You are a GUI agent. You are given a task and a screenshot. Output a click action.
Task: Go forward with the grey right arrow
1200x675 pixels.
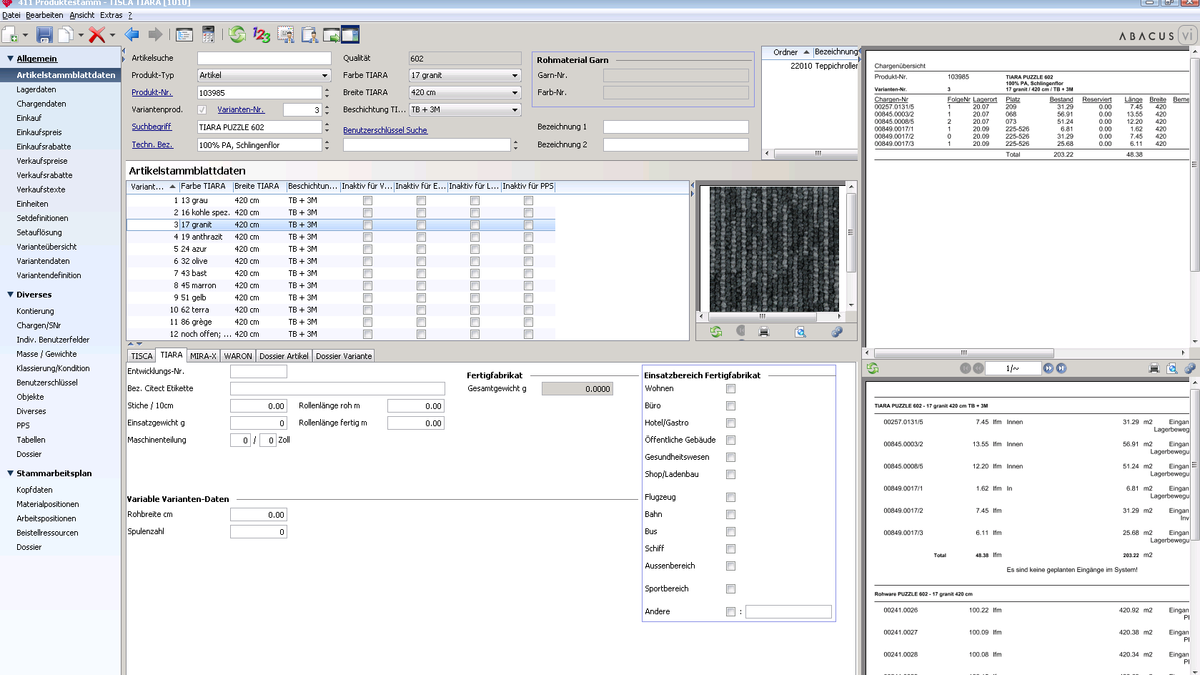(x=155, y=35)
